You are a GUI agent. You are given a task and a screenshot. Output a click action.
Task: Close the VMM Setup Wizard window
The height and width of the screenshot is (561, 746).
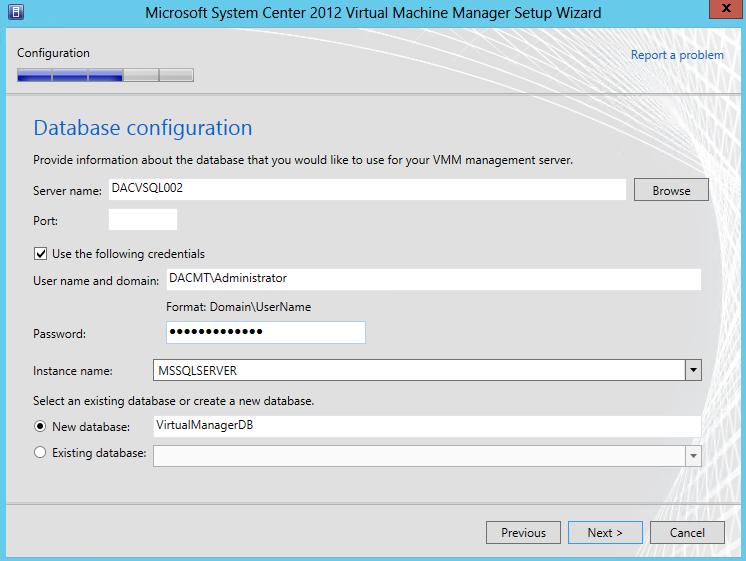pos(726,9)
